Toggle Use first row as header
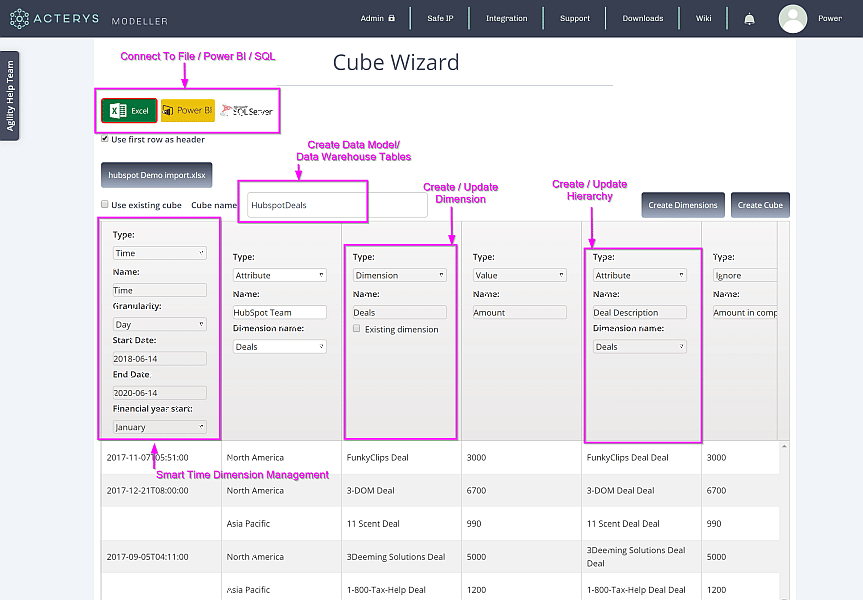This screenshot has width=863, height=600. [105, 139]
